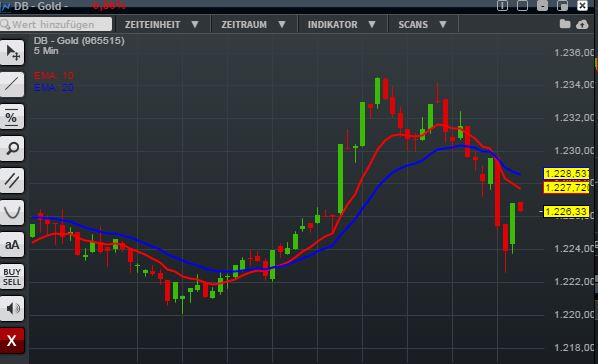Viewport: 598px width, 364px height.
Task: Click the pop-out window icon in title bar
Action: pyautogui.click(x=563, y=6)
